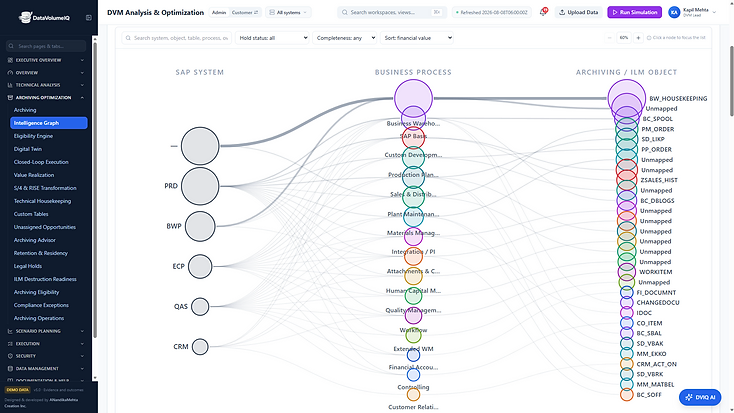This screenshot has width=734, height=413.
Task: Click the BC_SOFF object node circle
Action: point(627,395)
